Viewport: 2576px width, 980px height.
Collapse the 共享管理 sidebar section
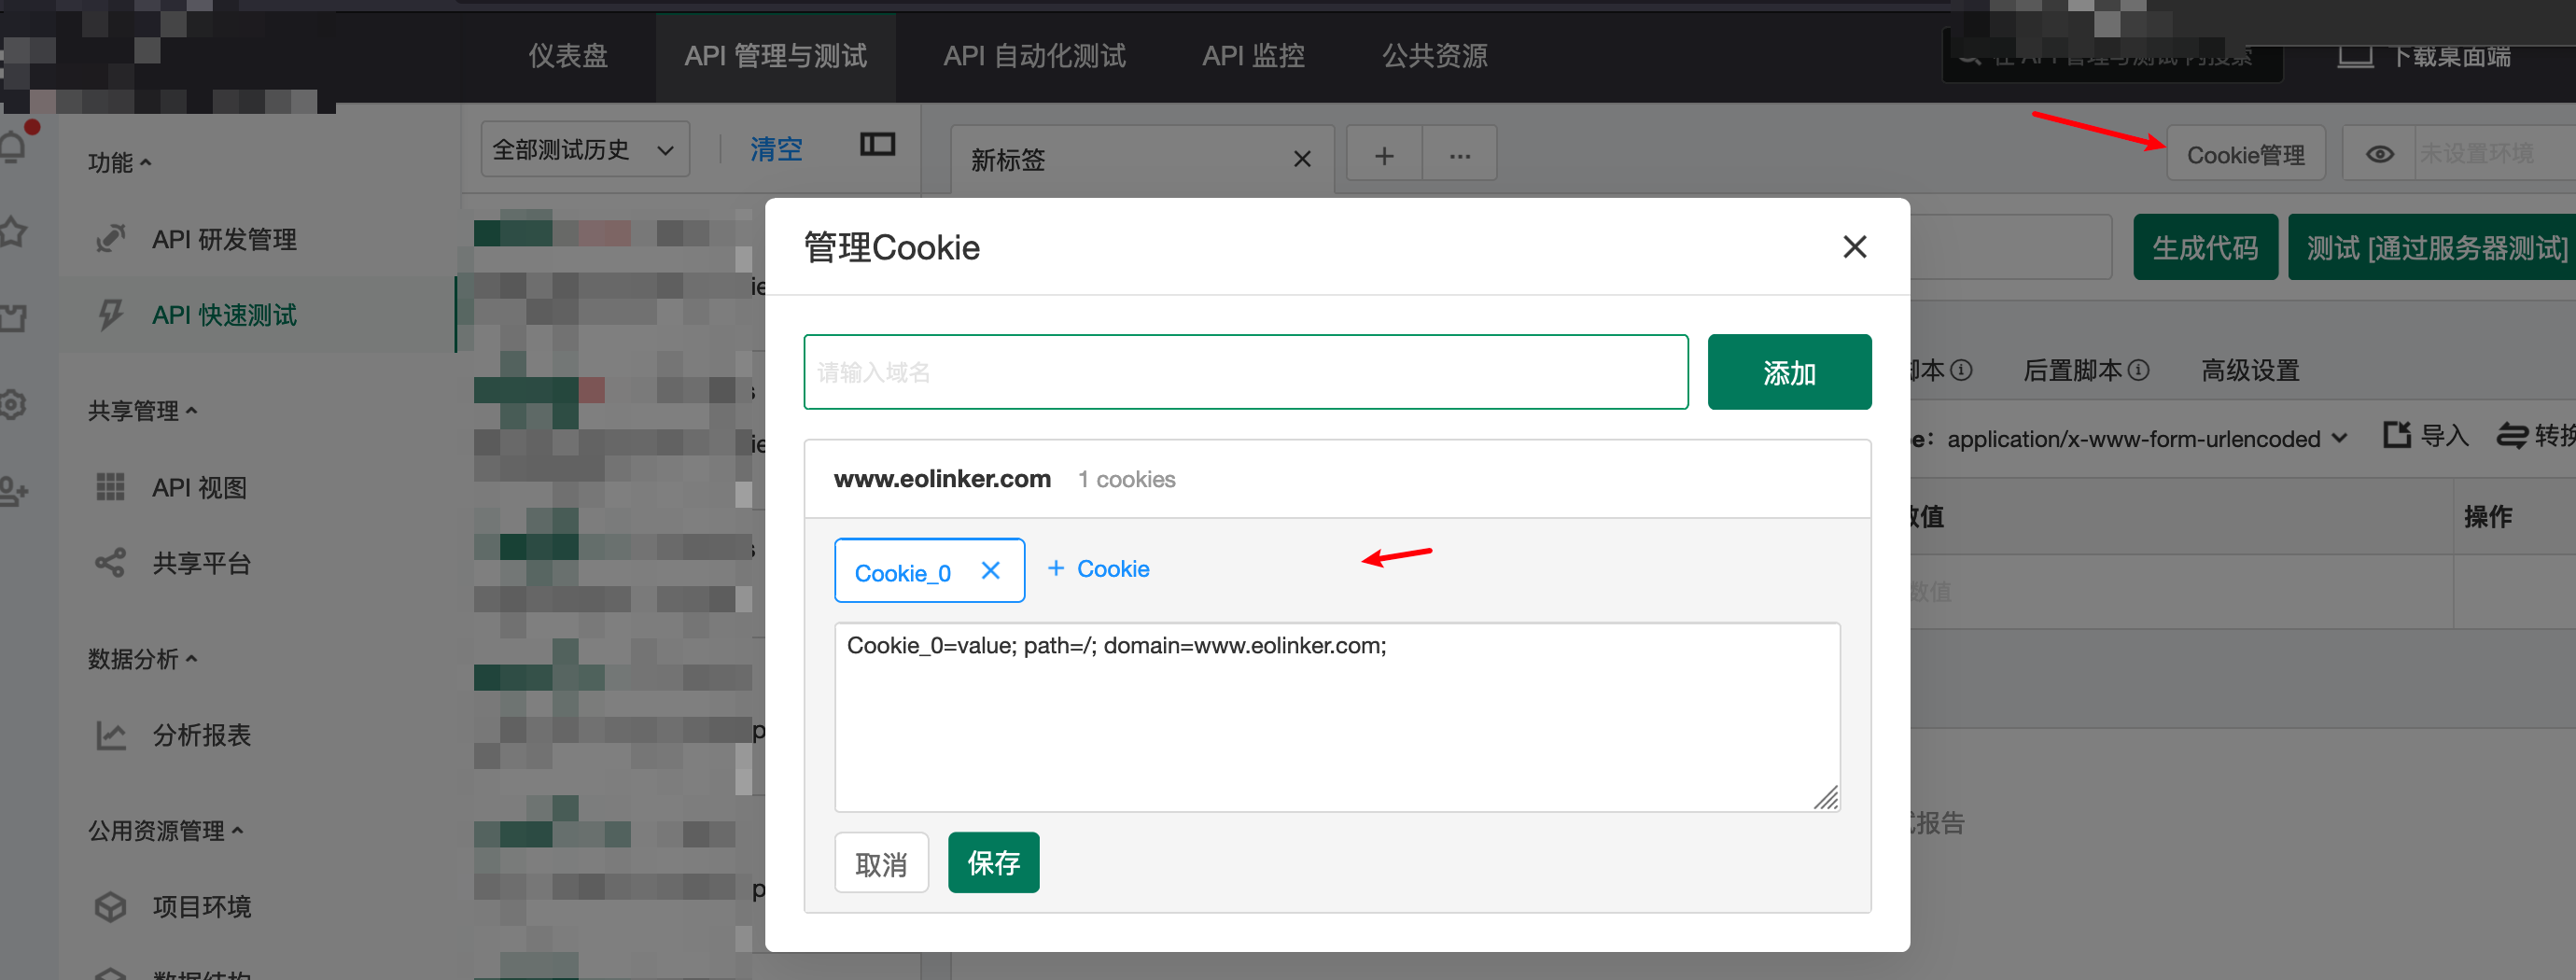coord(142,411)
